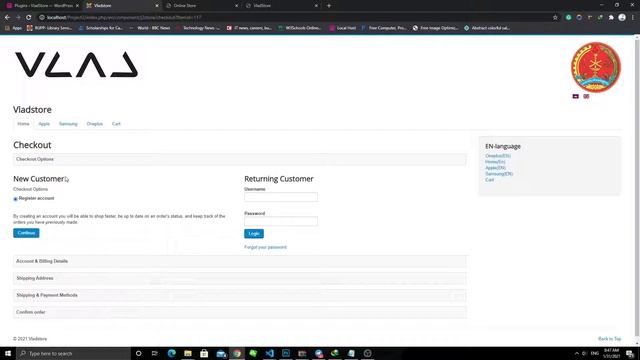This screenshot has width=640, height=360.
Task: Launch Microsoft Edge from taskbar
Action: point(171,353)
